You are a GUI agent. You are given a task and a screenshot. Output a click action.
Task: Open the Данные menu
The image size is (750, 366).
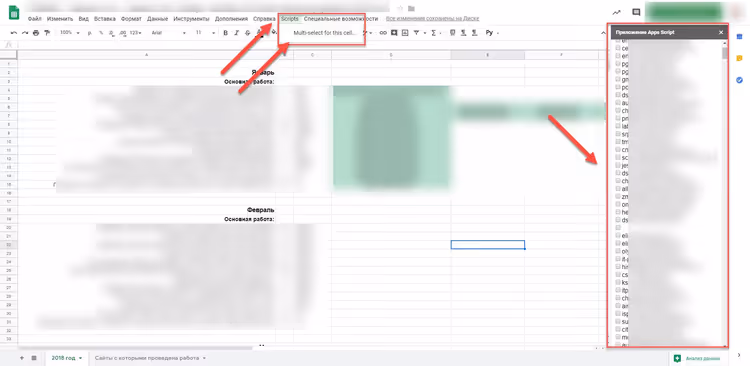coord(157,19)
